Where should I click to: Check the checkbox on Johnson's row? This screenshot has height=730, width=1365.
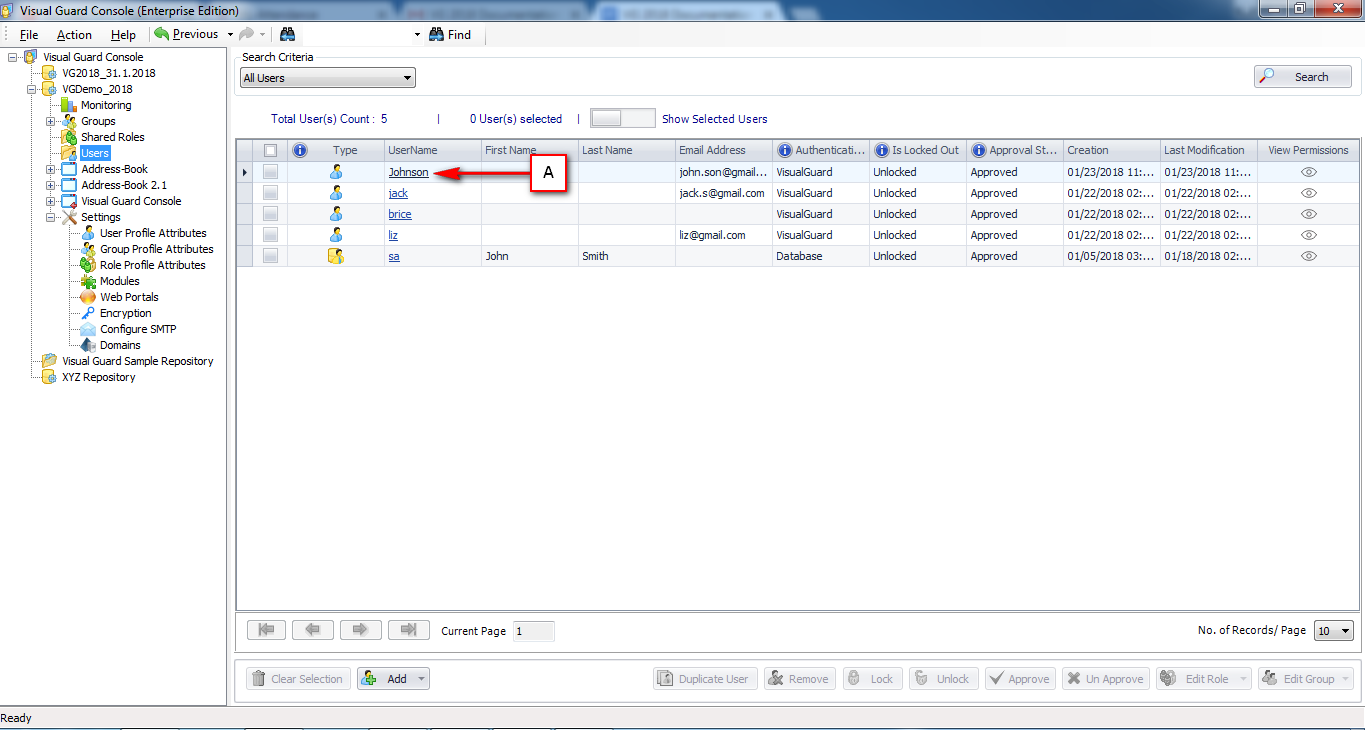pos(269,171)
